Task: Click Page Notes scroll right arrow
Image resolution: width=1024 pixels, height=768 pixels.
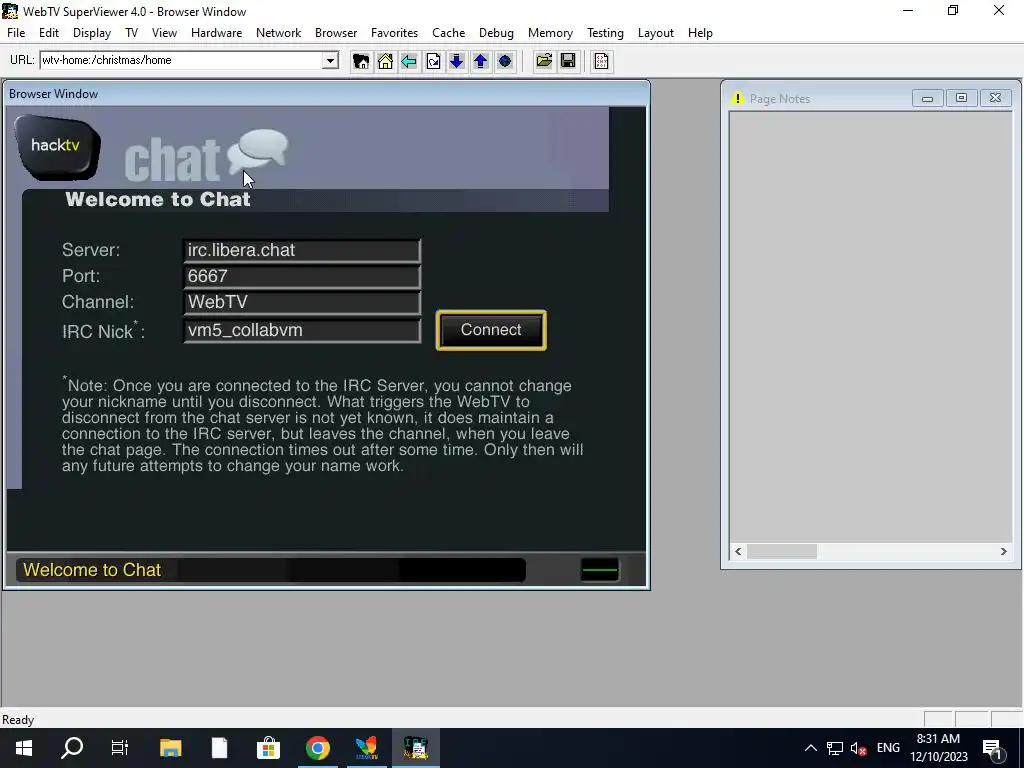Action: pos(1003,552)
